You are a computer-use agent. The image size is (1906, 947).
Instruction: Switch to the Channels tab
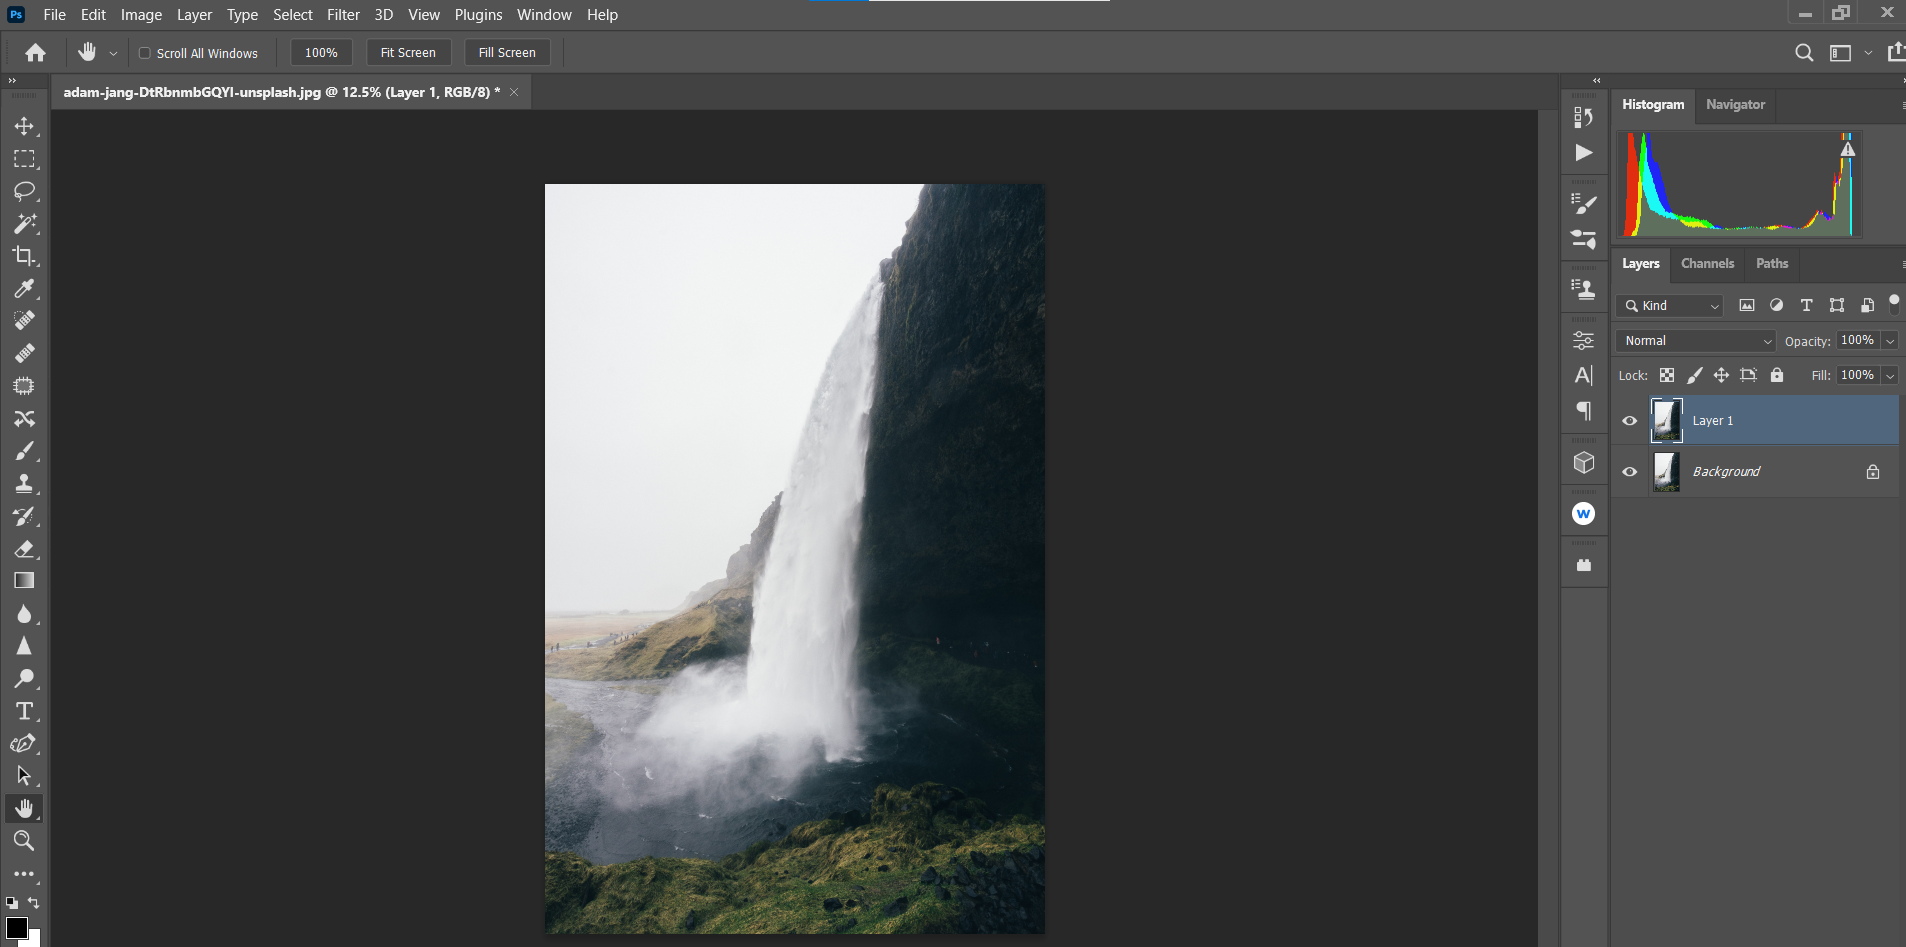click(x=1707, y=264)
